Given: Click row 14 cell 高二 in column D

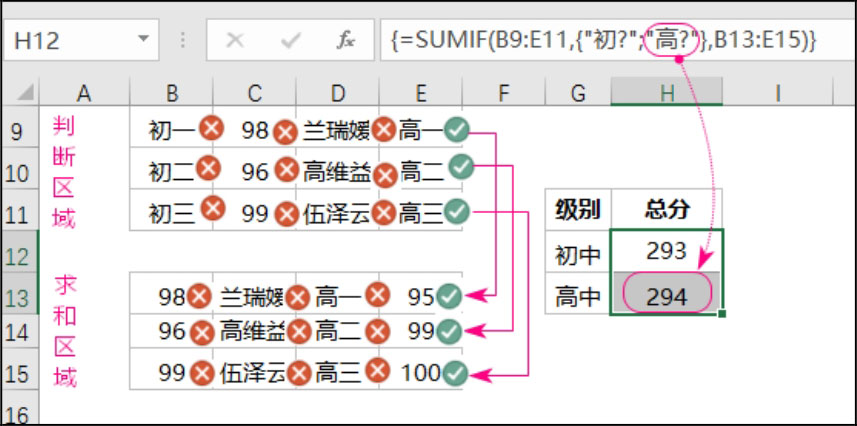Looking at the screenshot, I should point(338,331).
